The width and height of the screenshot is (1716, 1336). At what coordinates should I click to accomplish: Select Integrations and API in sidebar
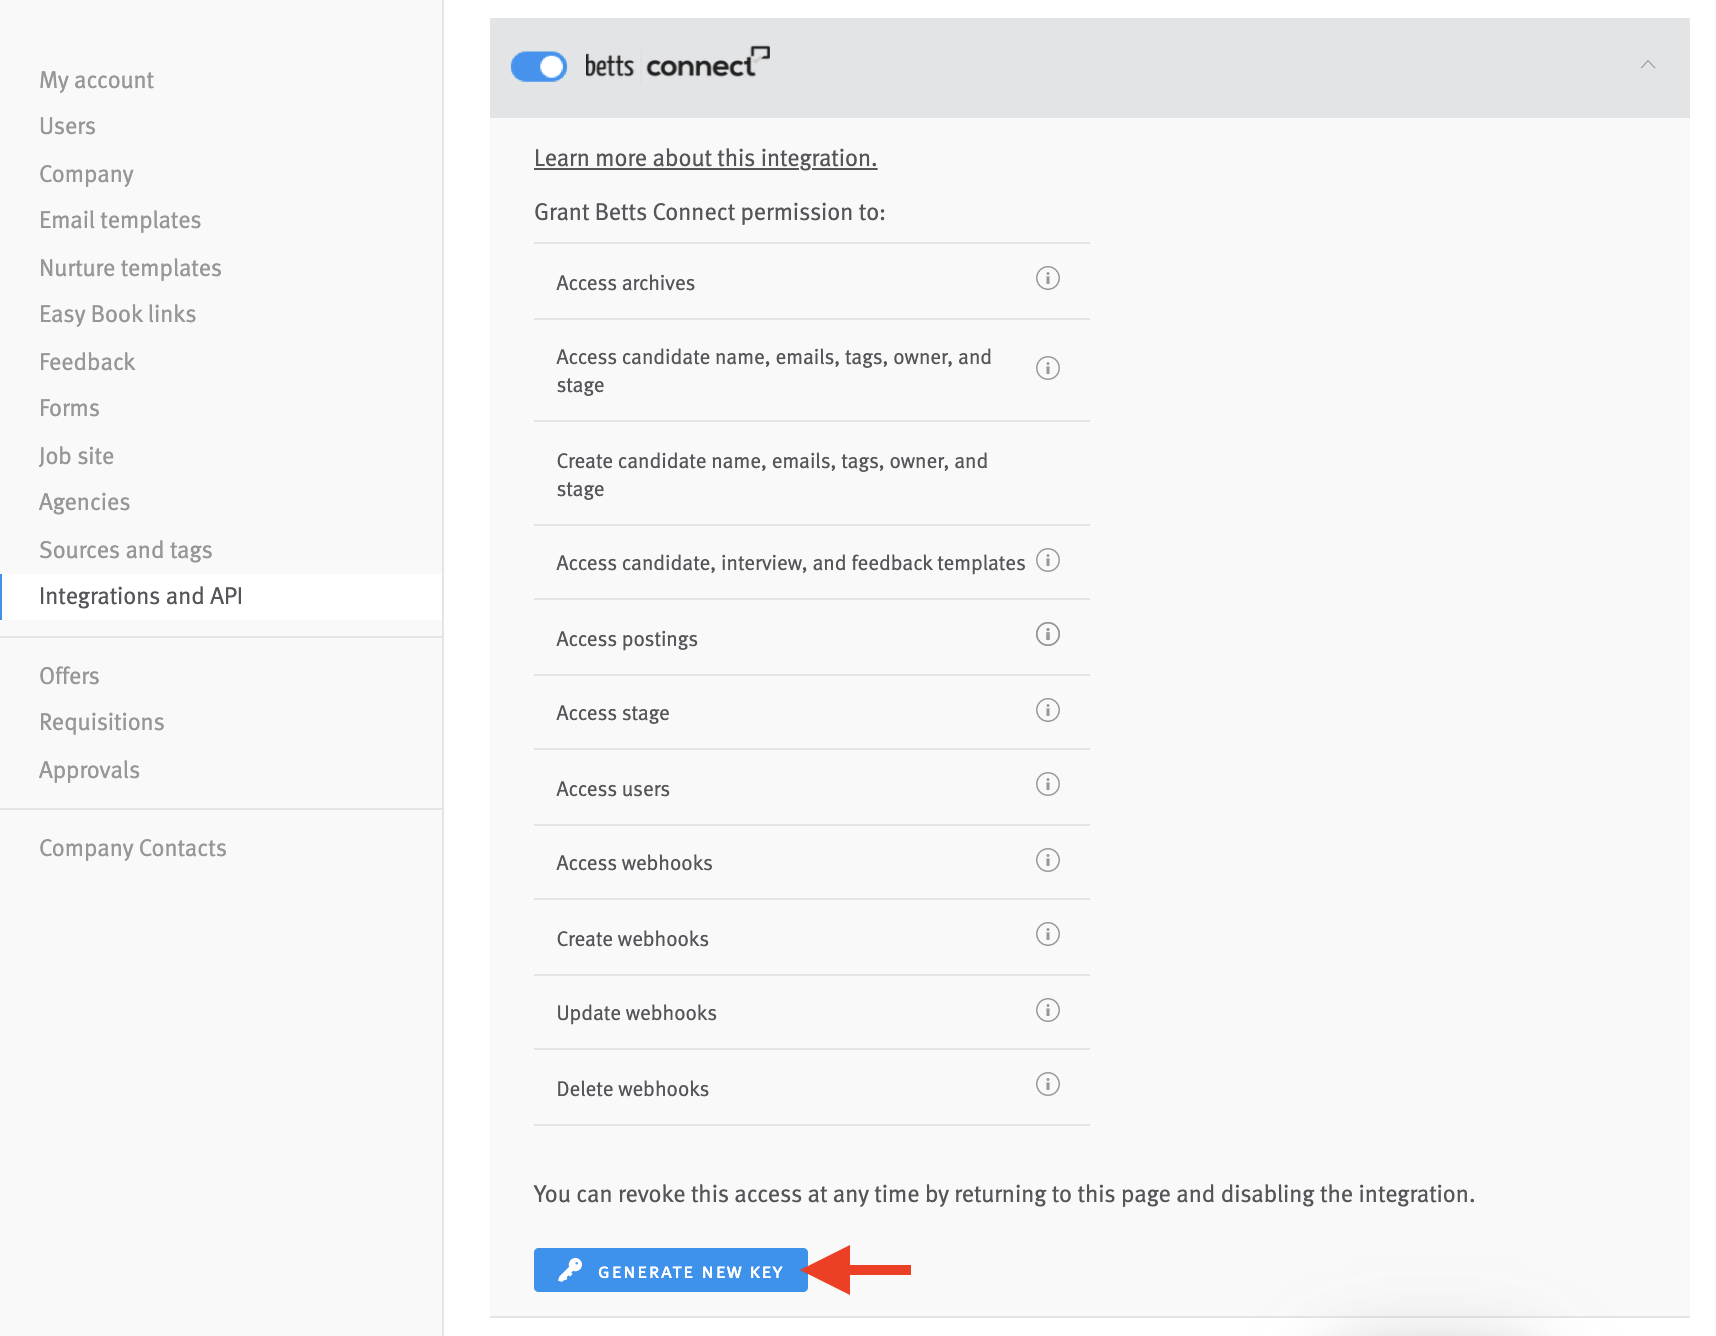click(x=140, y=596)
